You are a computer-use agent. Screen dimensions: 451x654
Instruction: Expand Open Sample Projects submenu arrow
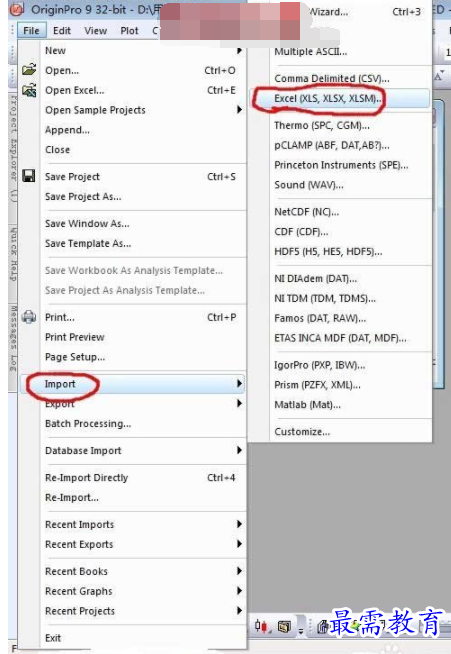coord(239,110)
